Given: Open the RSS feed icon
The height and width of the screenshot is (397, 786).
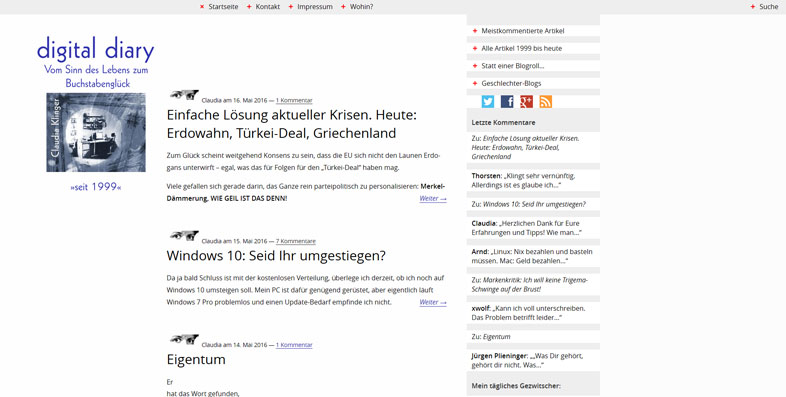Looking at the screenshot, I should point(546,102).
